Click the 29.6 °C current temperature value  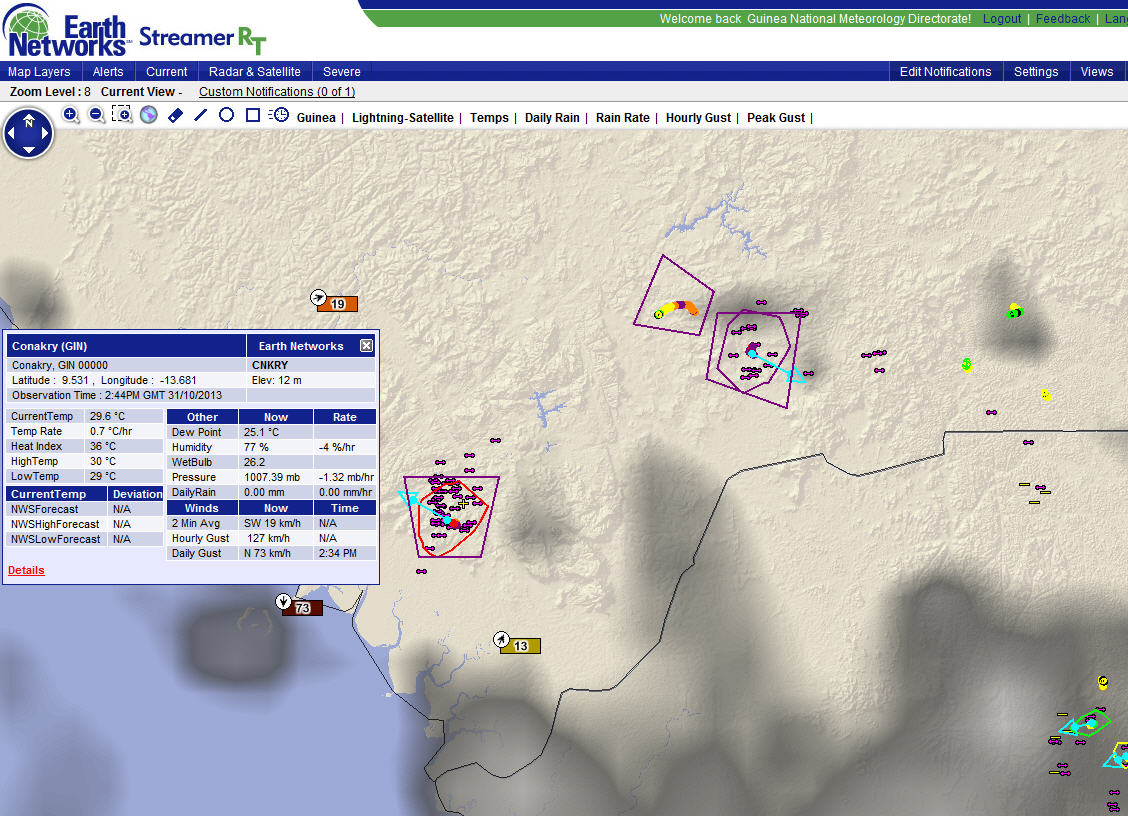pos(107,416)
